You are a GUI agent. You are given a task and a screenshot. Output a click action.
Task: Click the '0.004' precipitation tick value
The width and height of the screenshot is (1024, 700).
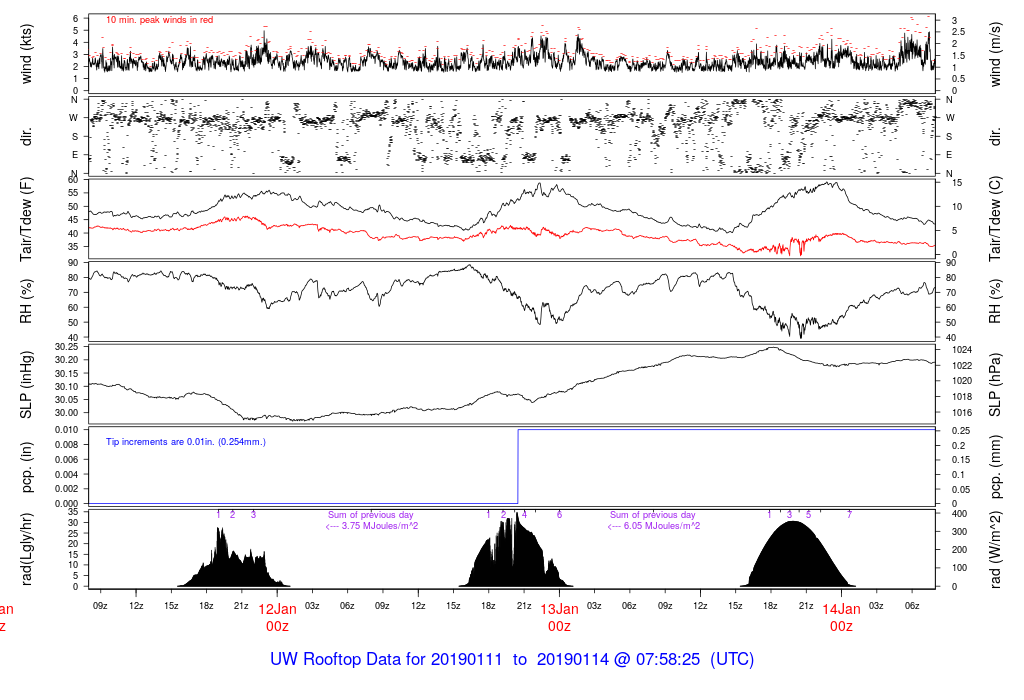point(67,474)
